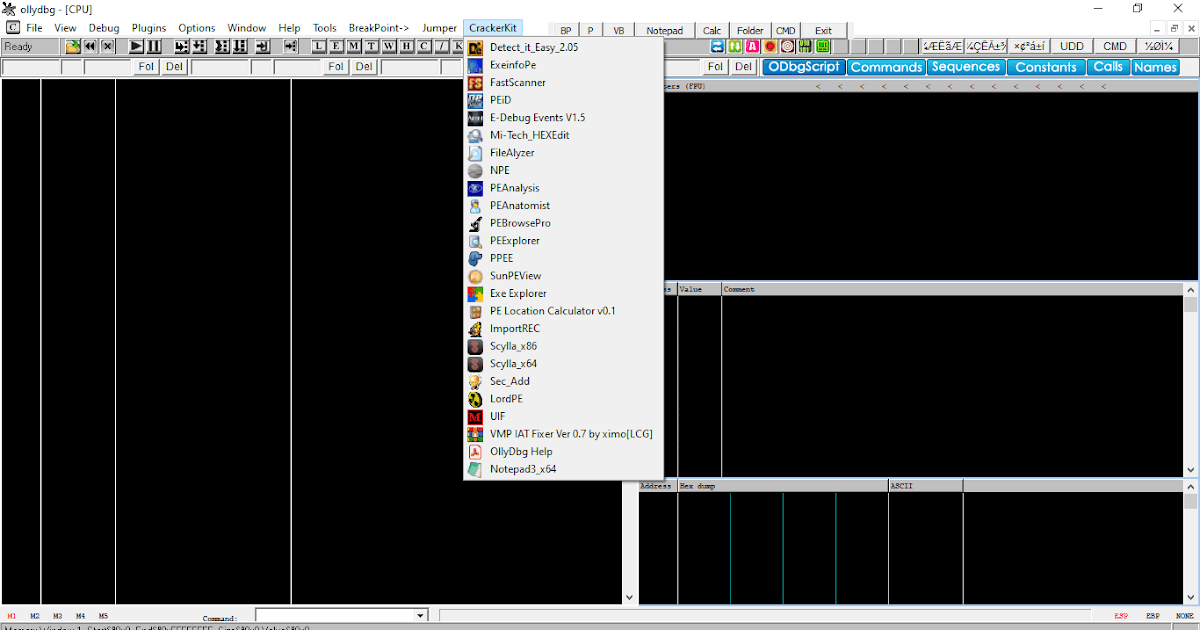
Task: Open the File menu
Action: click(34, 28)
